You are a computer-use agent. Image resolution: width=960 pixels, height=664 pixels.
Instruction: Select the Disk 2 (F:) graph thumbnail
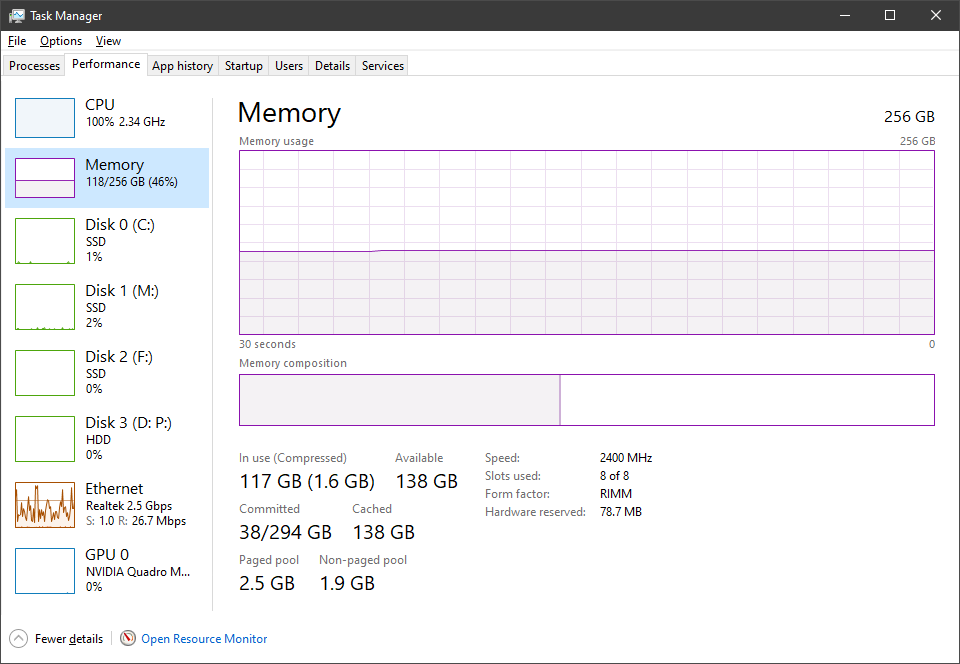(x=45, y=373)
